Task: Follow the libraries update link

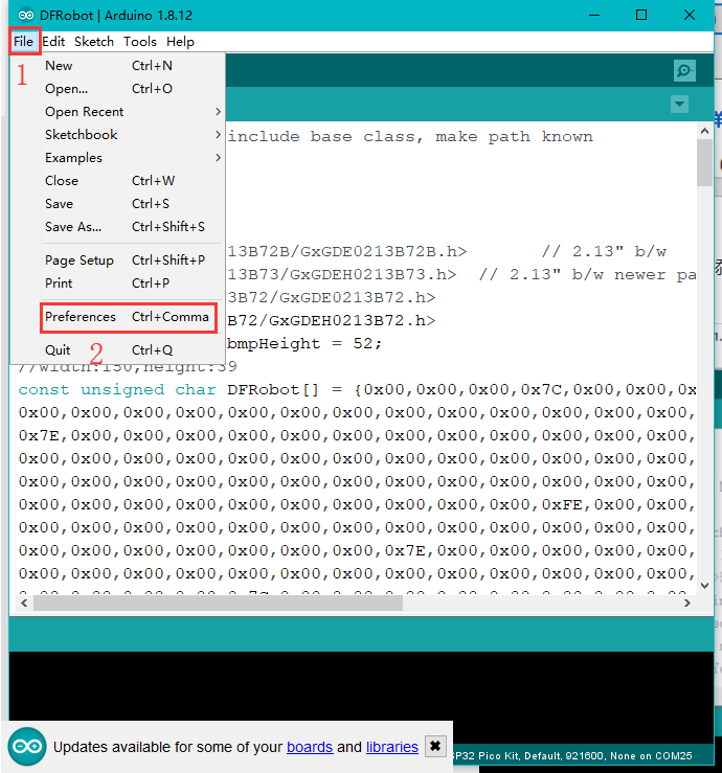Action: 392,747
